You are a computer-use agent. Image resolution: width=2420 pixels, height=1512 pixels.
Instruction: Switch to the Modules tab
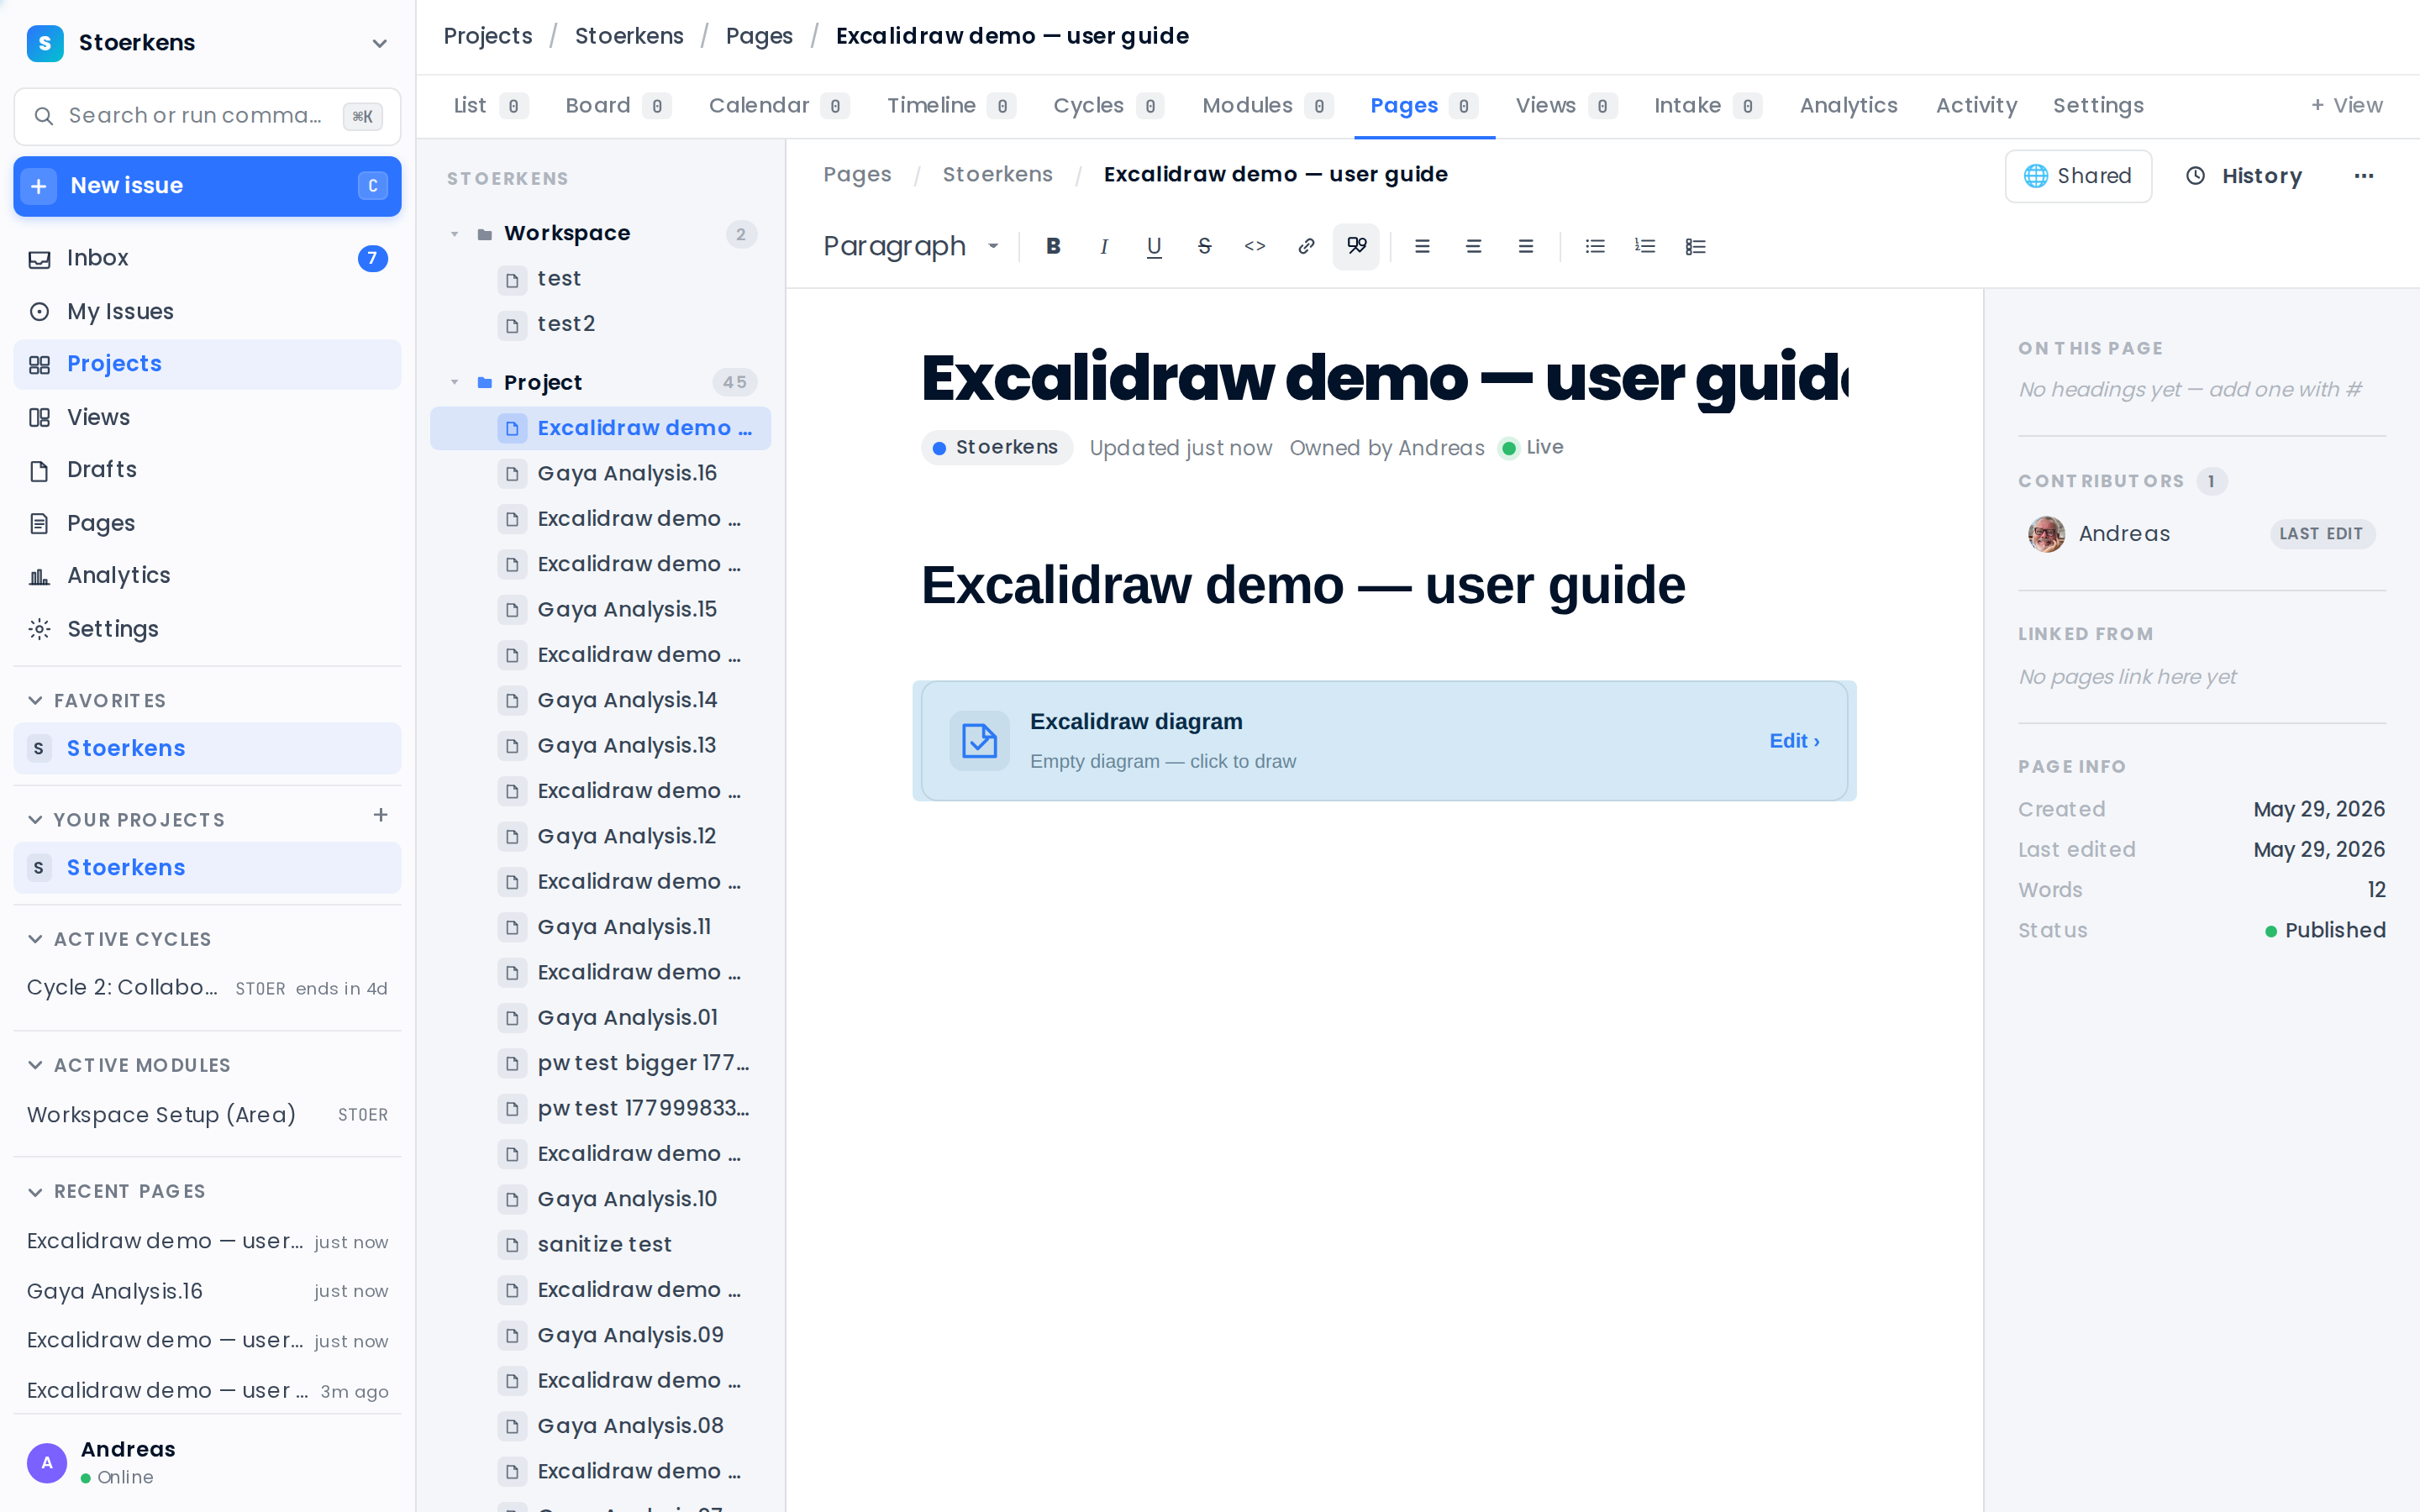(x=1268, y=106)
